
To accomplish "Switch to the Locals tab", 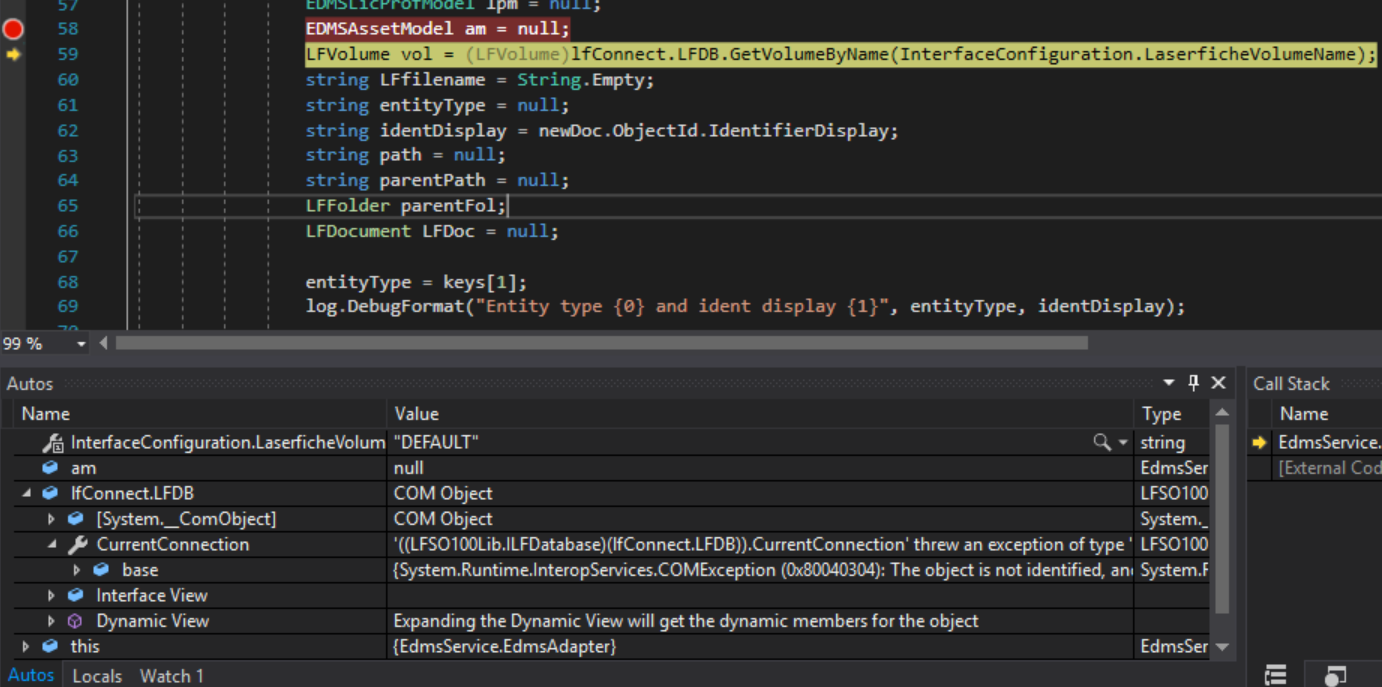I will click(97, 676).
